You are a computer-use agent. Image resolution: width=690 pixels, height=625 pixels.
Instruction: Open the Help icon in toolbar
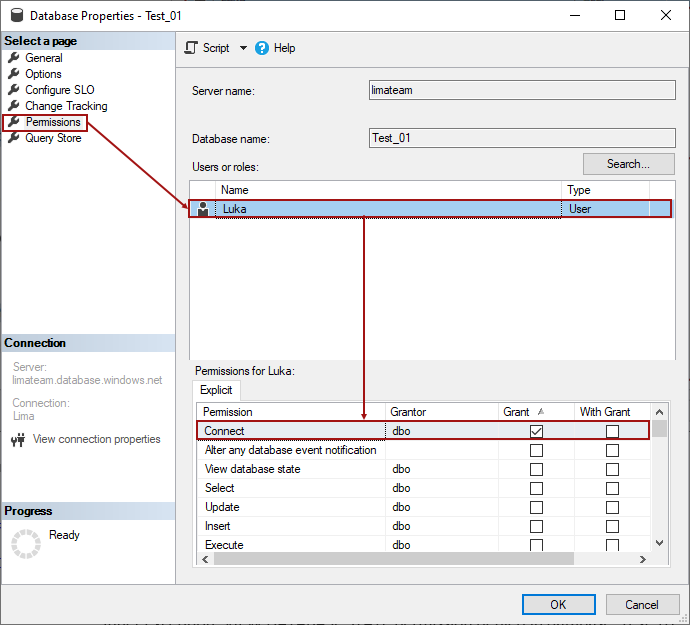click(x=262, y=48)
